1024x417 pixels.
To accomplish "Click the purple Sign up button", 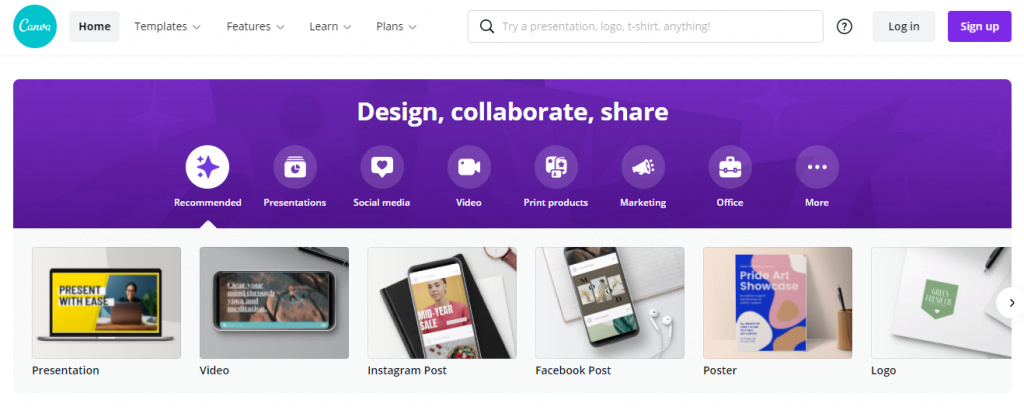I will [x=980, y=27].
